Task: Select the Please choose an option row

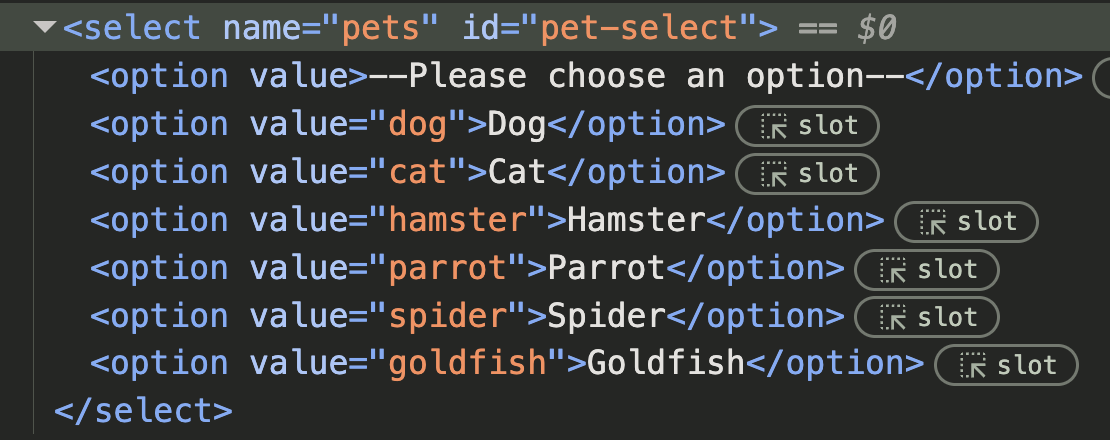Action: (x=586, y=77)
